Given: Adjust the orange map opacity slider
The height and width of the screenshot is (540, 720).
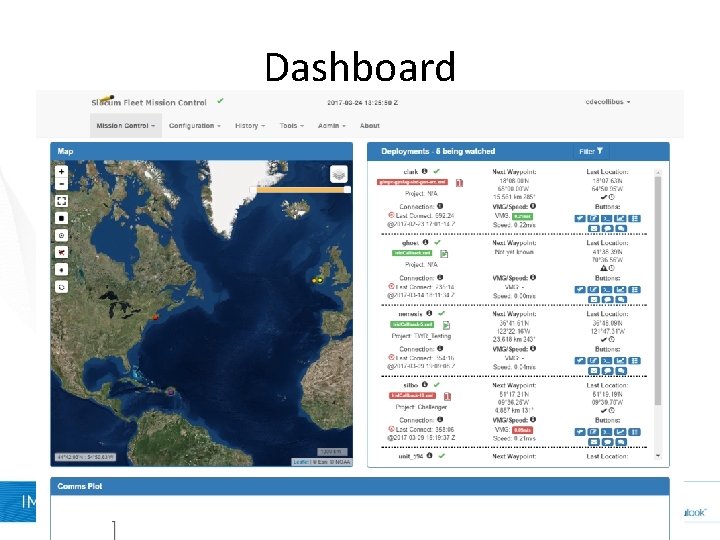Looking at the screenshot, I should click(x=301, y=189).
